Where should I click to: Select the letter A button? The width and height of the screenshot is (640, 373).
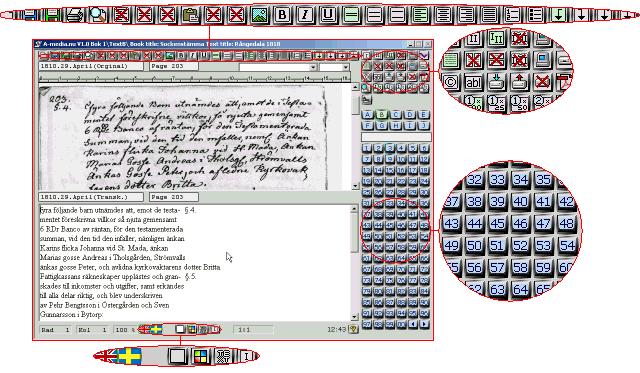[x=368, y=115]
